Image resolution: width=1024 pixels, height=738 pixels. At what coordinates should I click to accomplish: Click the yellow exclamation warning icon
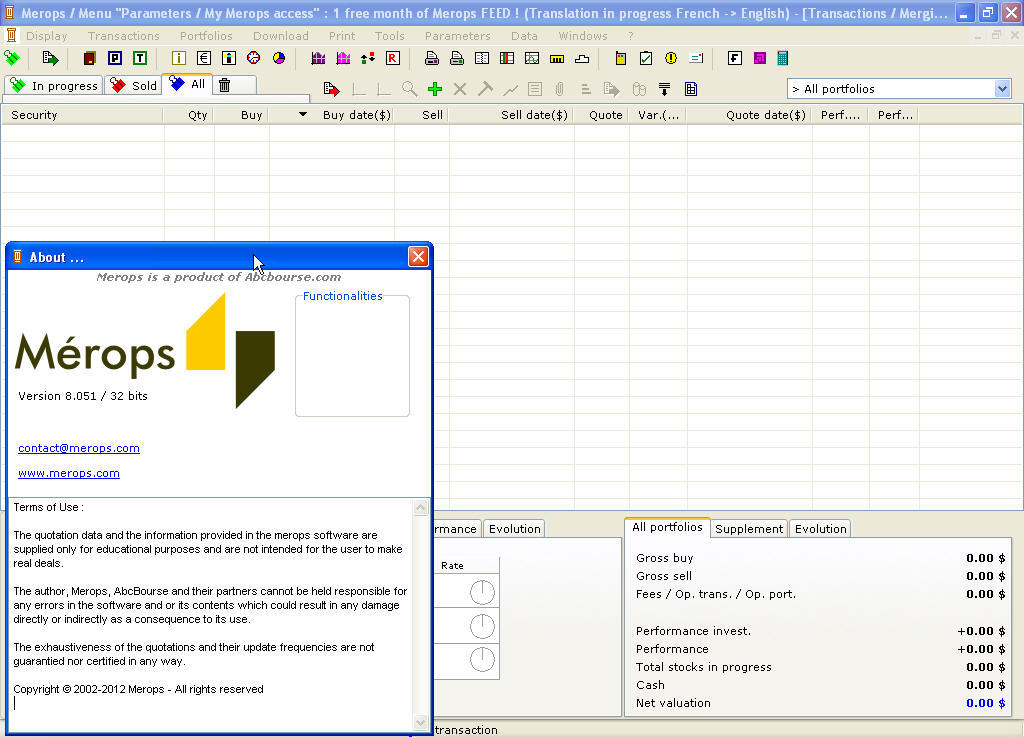671,58
